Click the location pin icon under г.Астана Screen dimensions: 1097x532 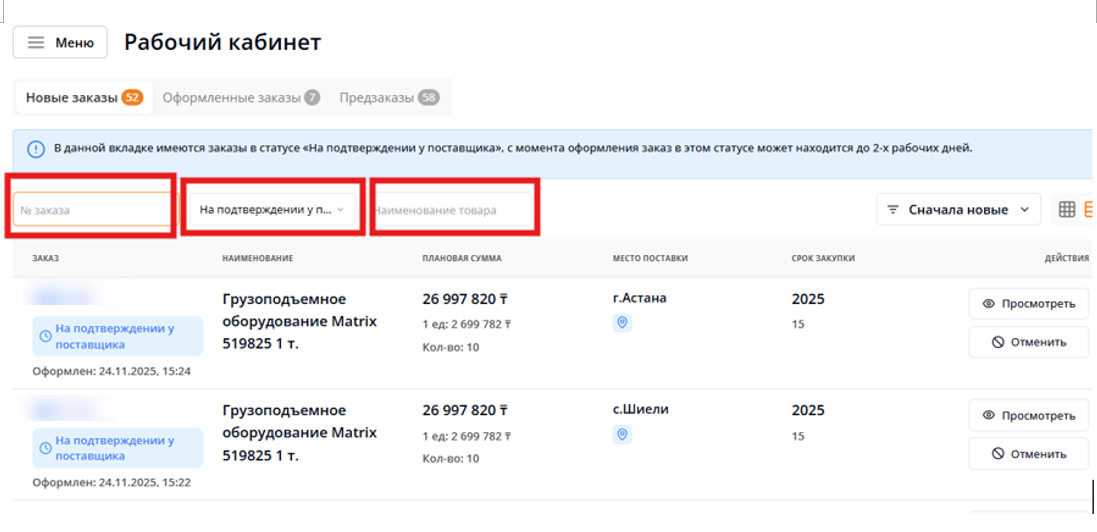pos(622,323)
